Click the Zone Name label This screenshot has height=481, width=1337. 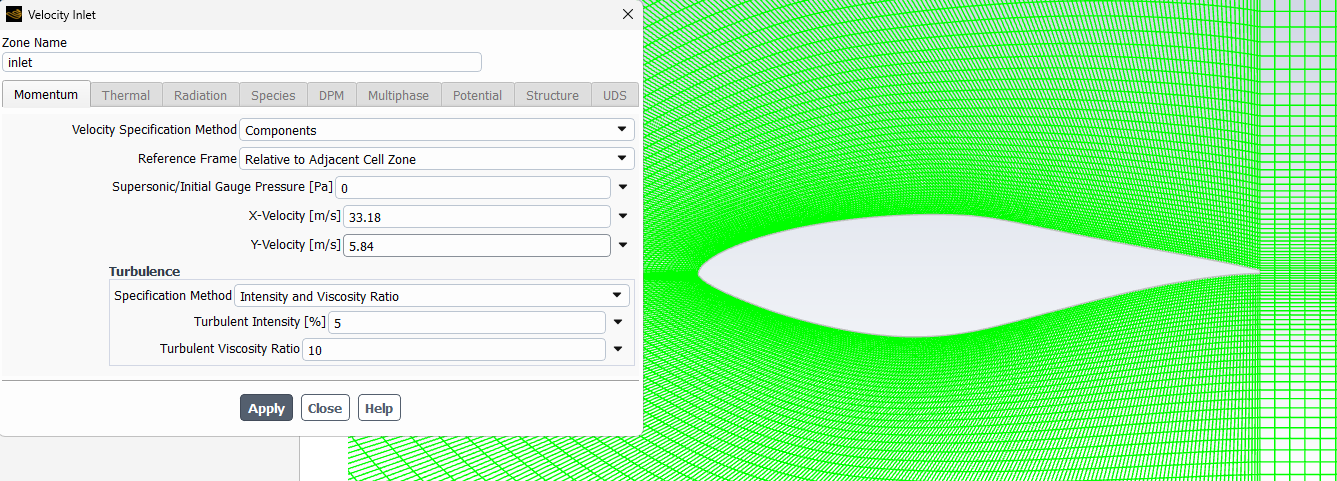point(35,43)
